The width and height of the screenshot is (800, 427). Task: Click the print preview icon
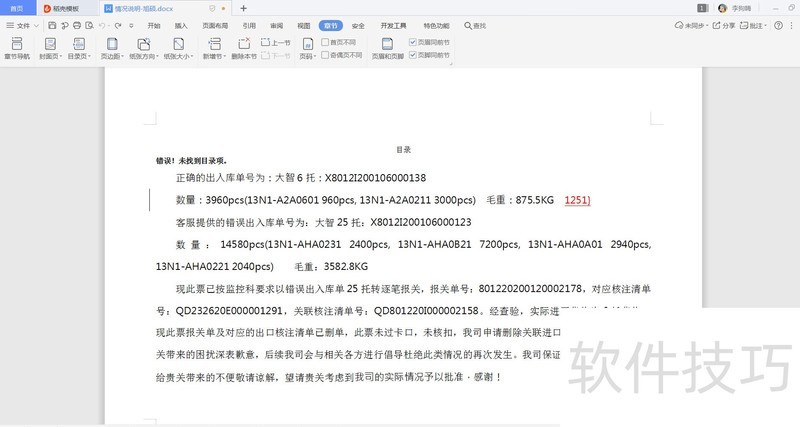click(89, 26)
